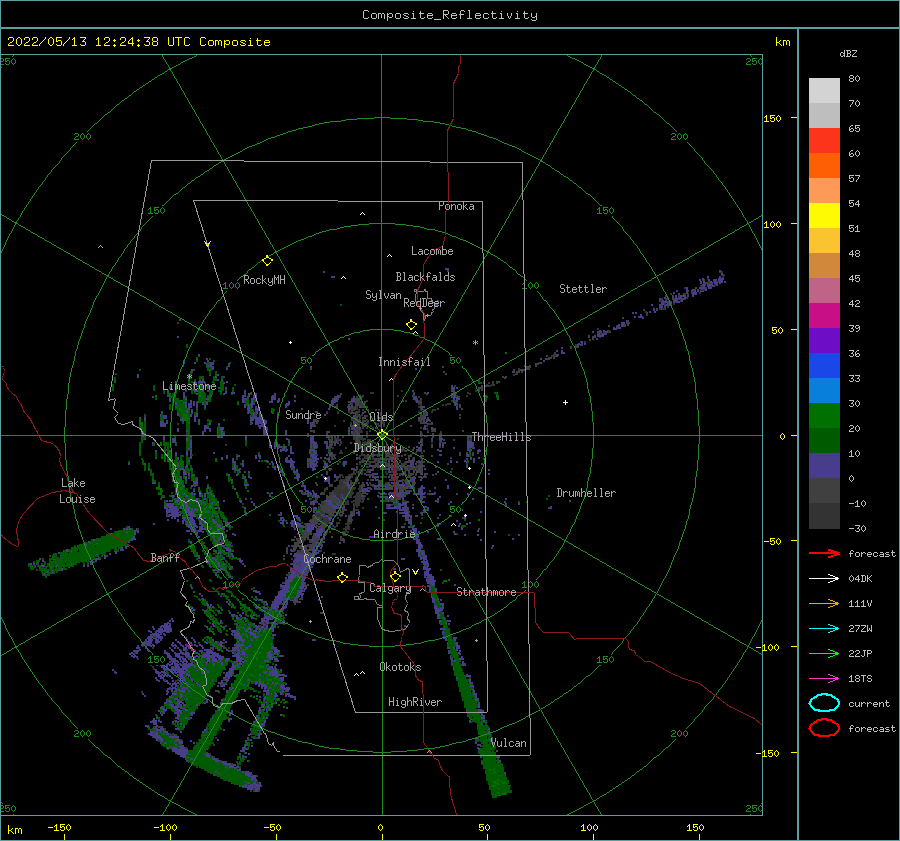
Task: Click the Okotoks label
Action: tap(400, 666)
